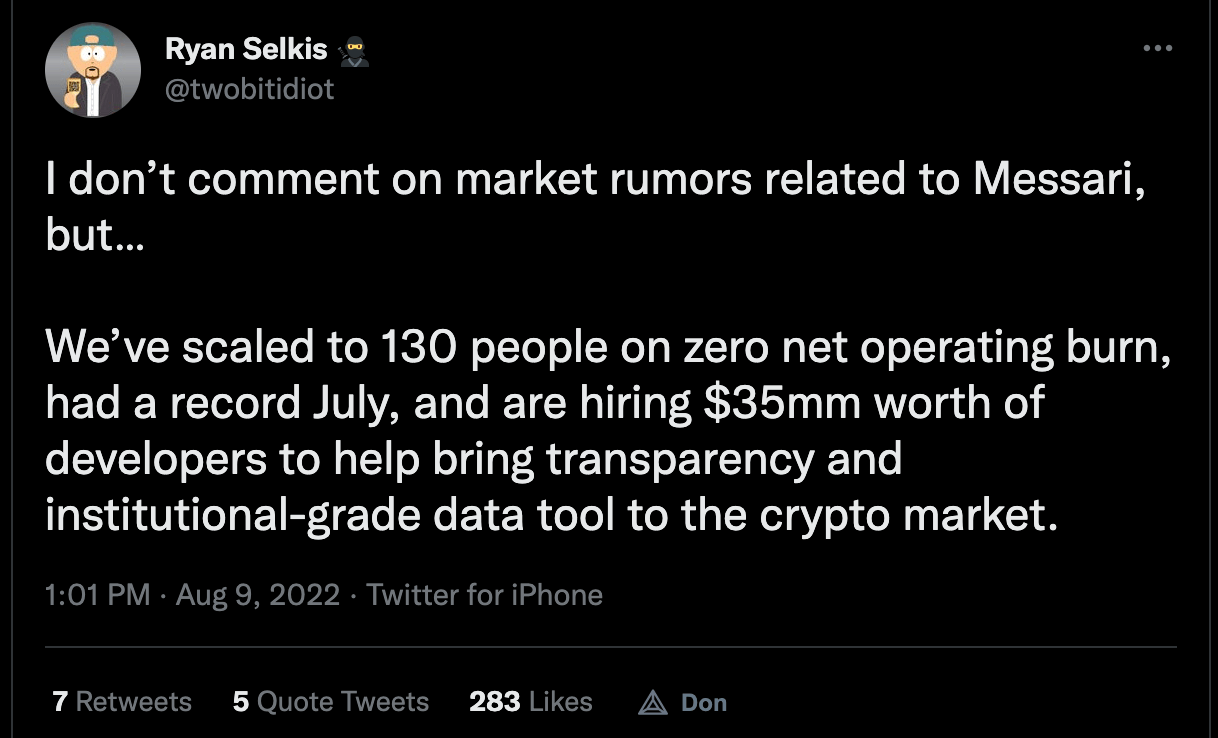Click the Twitter for iPhone source label
This screenshot has width=1218, height=738.
coord(485,596)
